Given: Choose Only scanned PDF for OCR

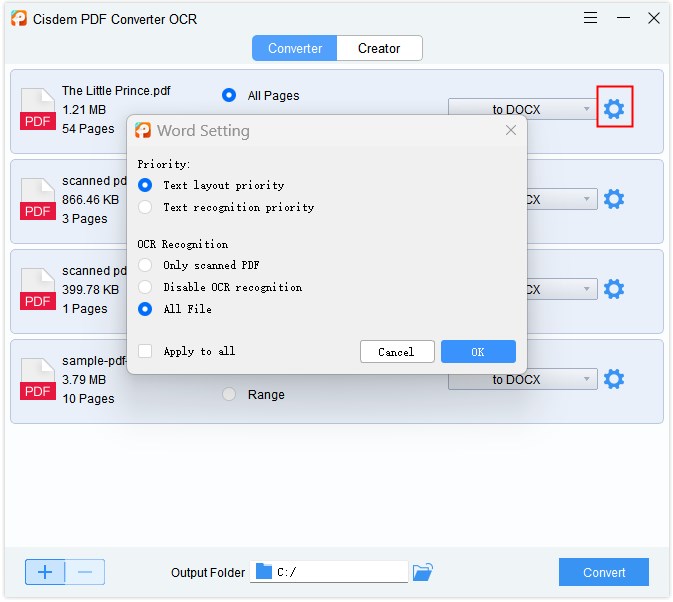Looking at the screenshot, I should pyautogui.click(x=145, y=265).
